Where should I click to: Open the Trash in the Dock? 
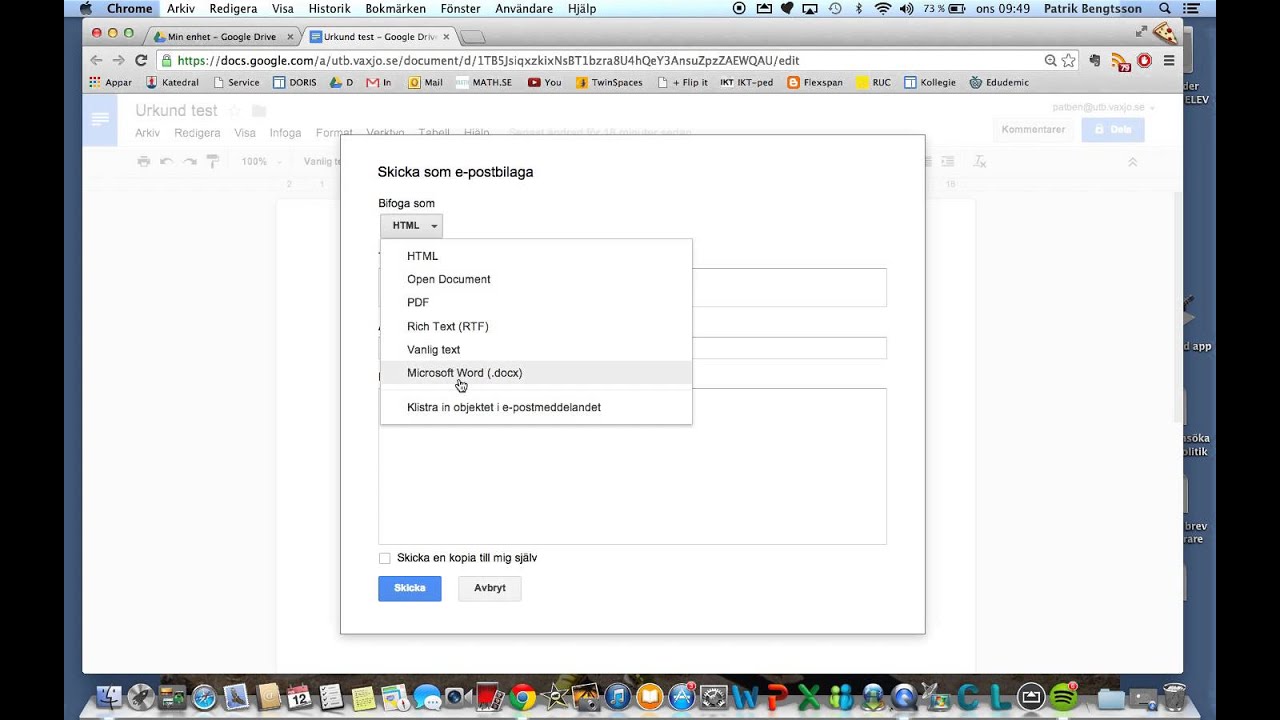[x=1175, y=697]
